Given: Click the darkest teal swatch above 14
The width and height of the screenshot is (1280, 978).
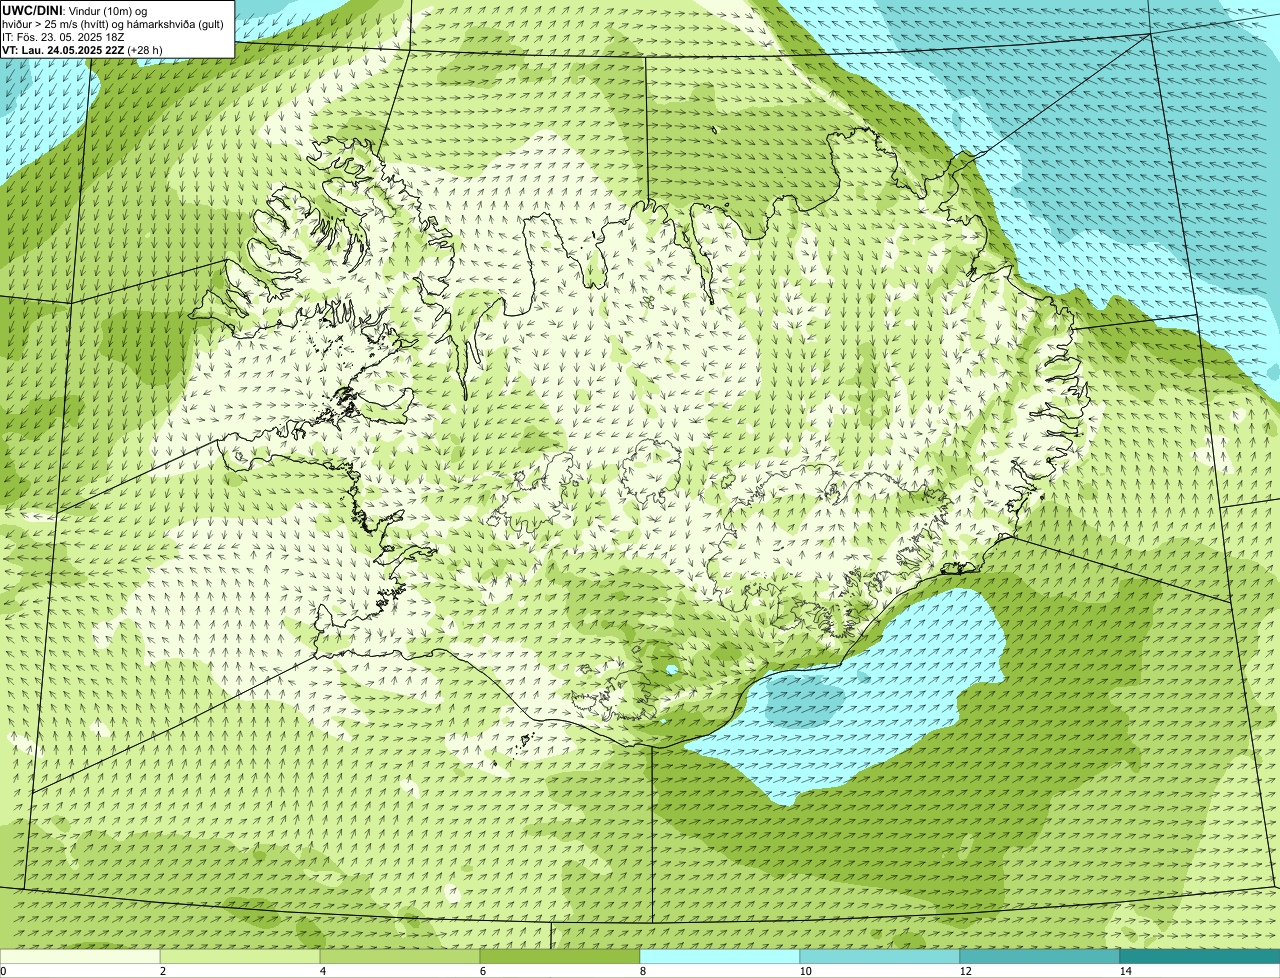Looking at the screenshot, I should pyautogui.click(x=1200, y=957).
